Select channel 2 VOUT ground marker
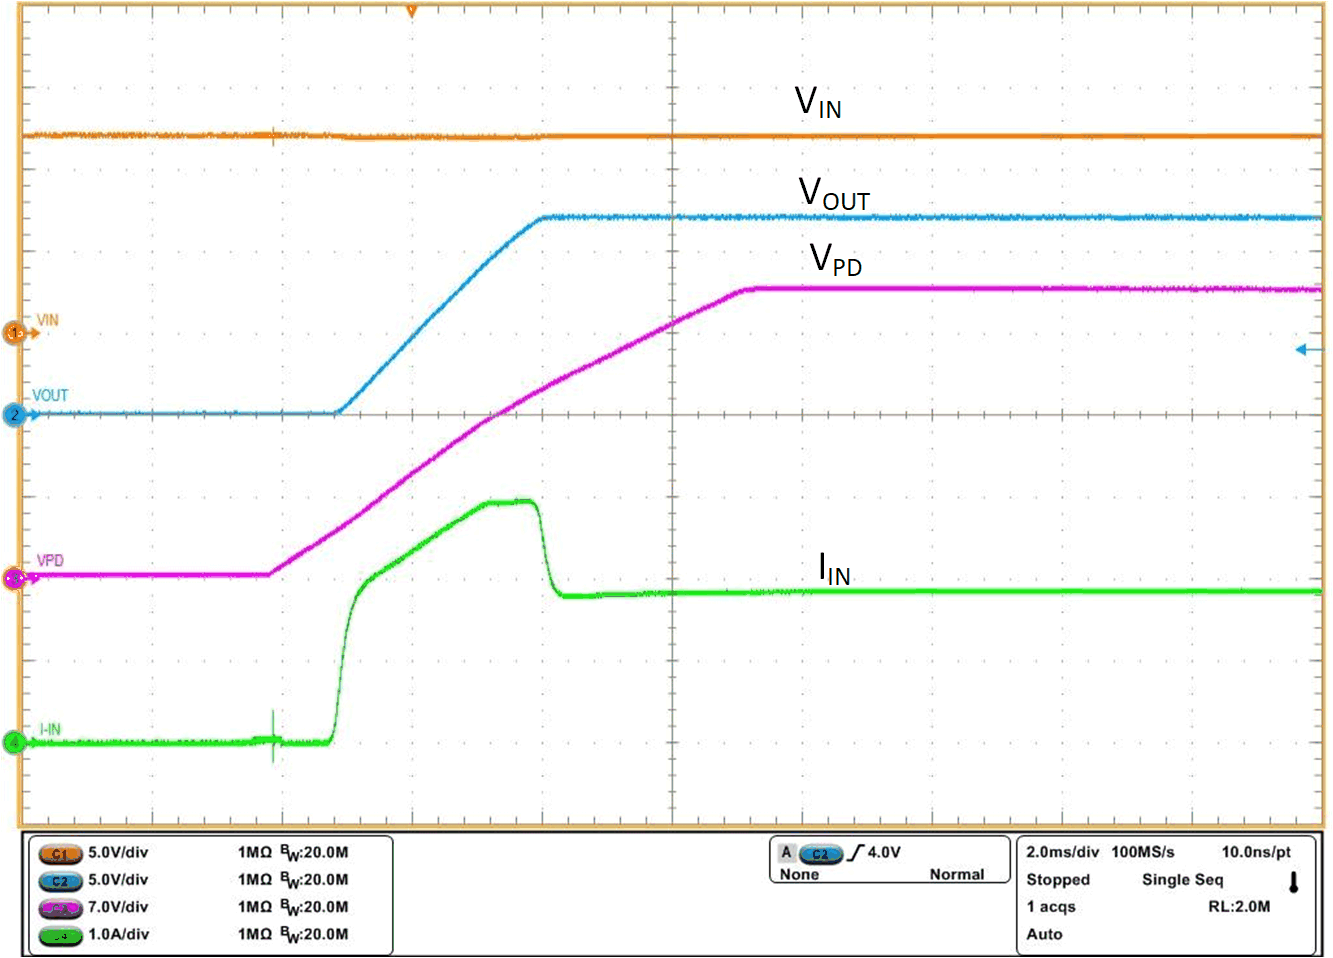Screen dimensions: 1333x958 tap(15, 414)
